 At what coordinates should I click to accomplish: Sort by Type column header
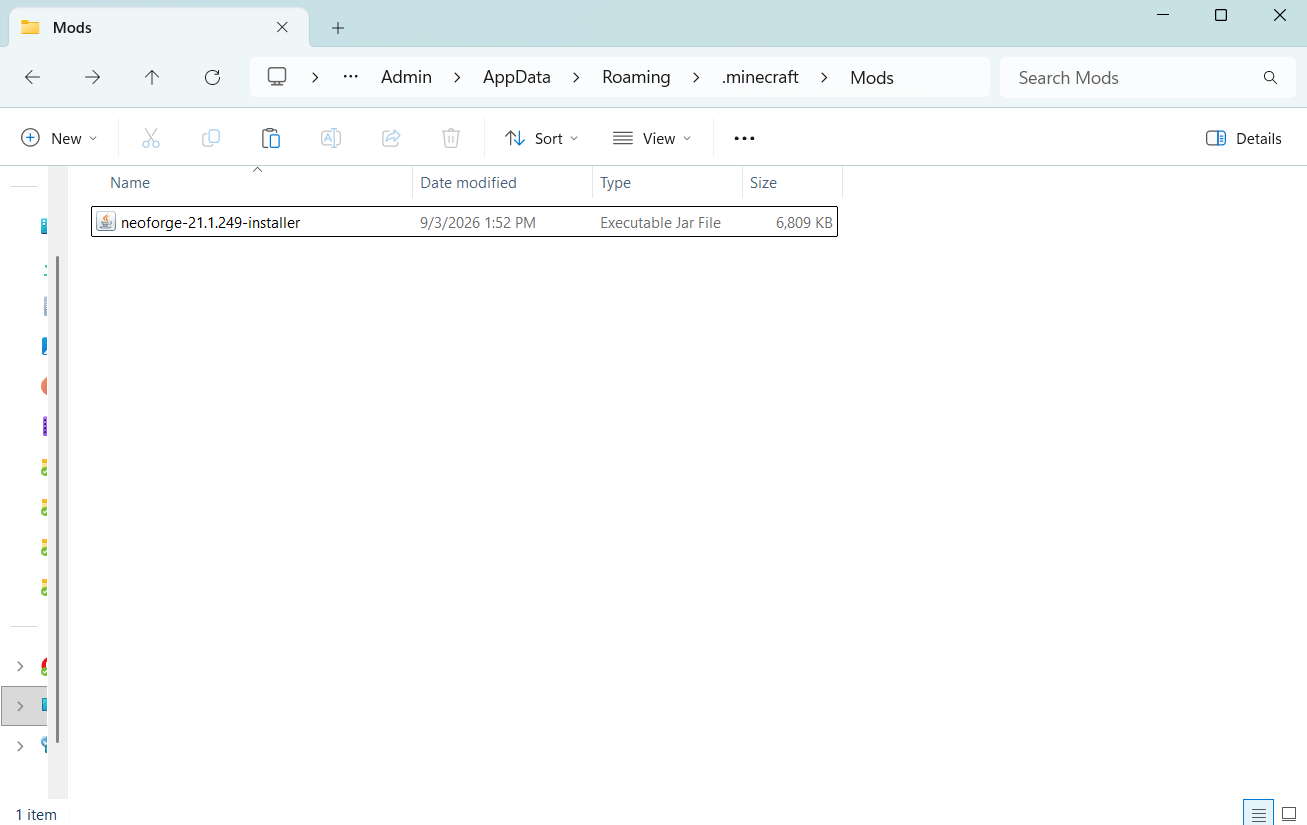(x=667, y=183)
